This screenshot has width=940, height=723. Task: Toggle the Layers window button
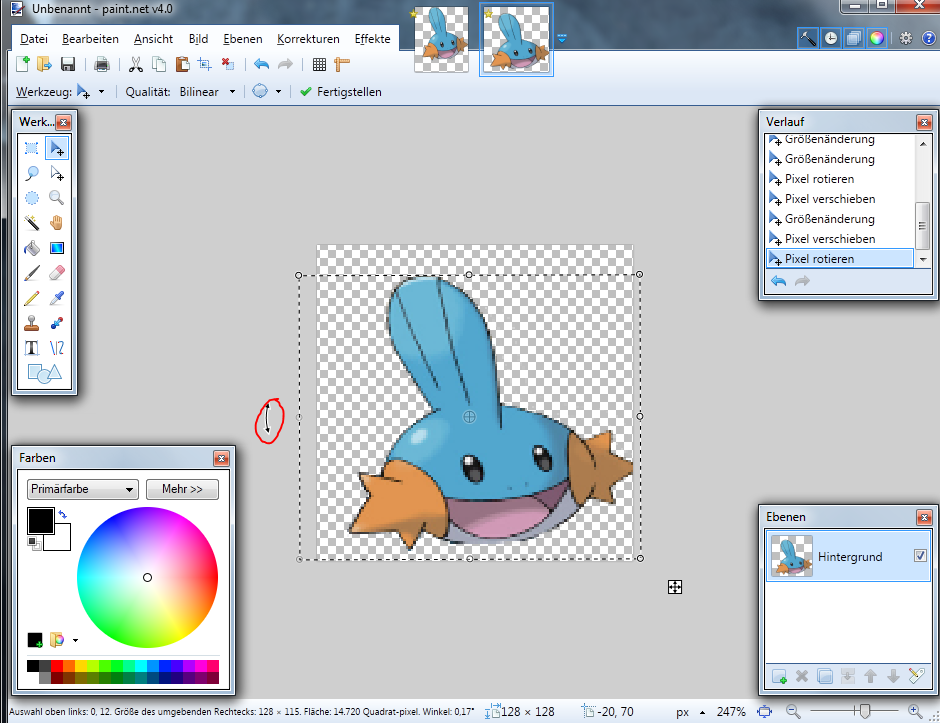click(x=854, y=38)
